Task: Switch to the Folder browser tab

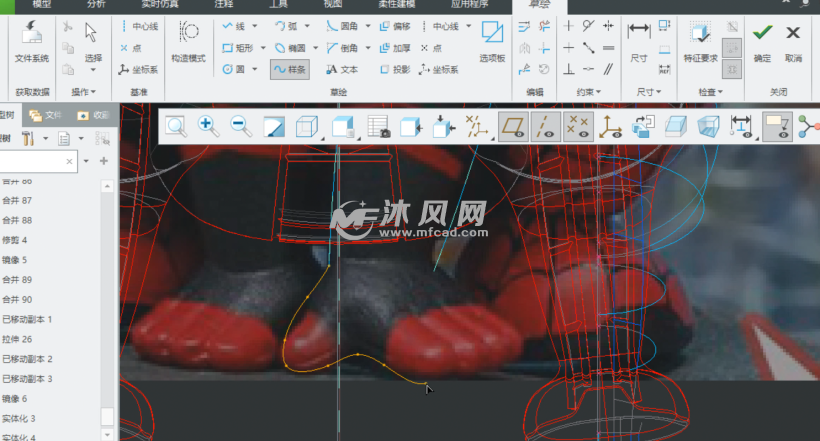Action: click(45, 115)
